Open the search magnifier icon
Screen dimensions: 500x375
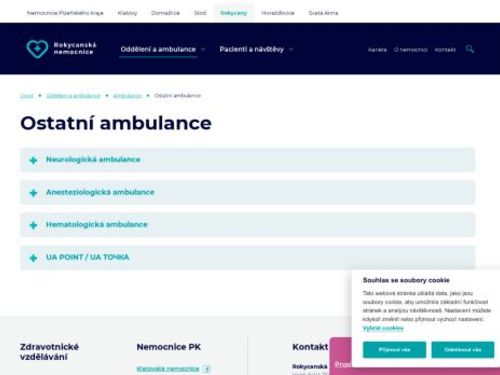(470, 49)
